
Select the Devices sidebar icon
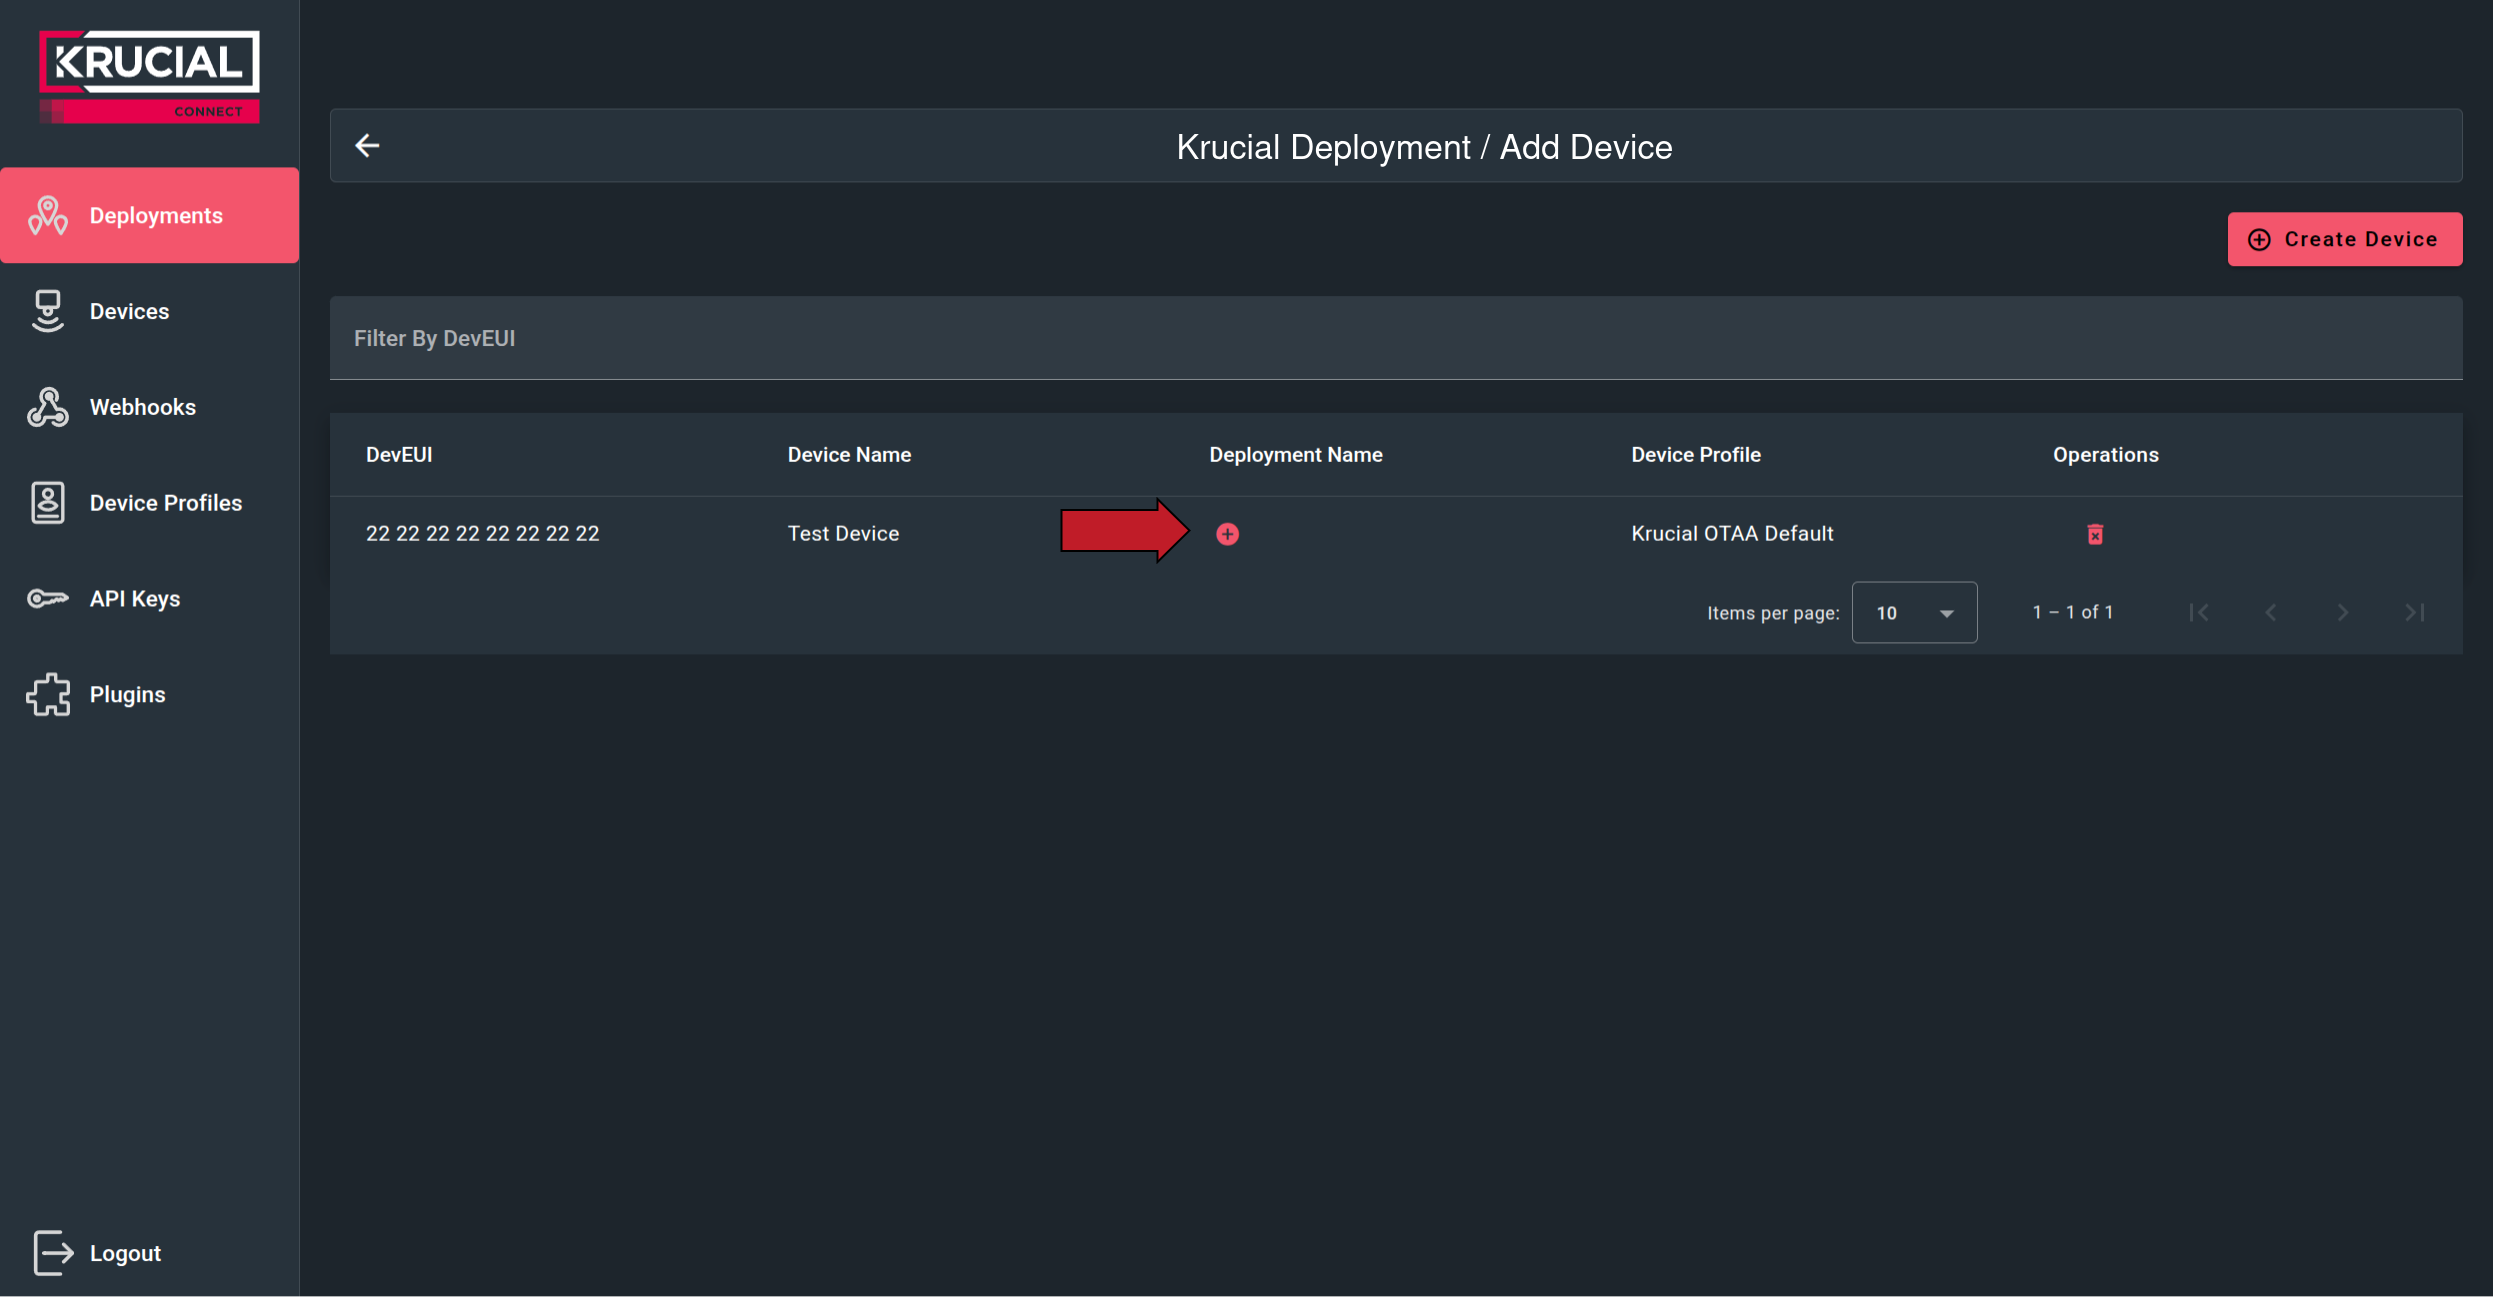47,310
